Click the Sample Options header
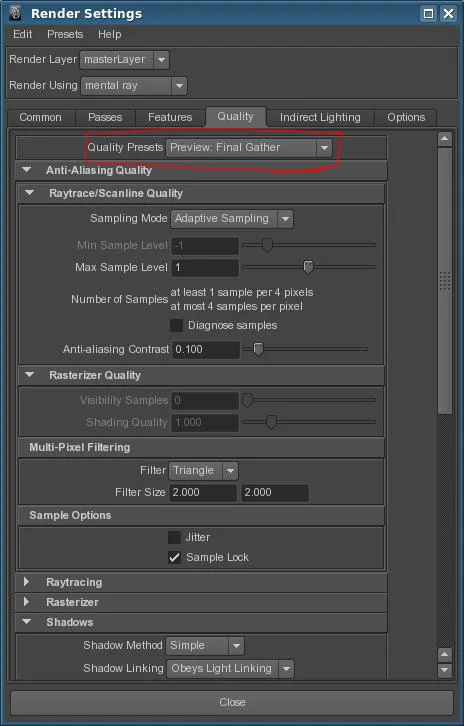Screen dimensions: 464x726 click(201, 515)
